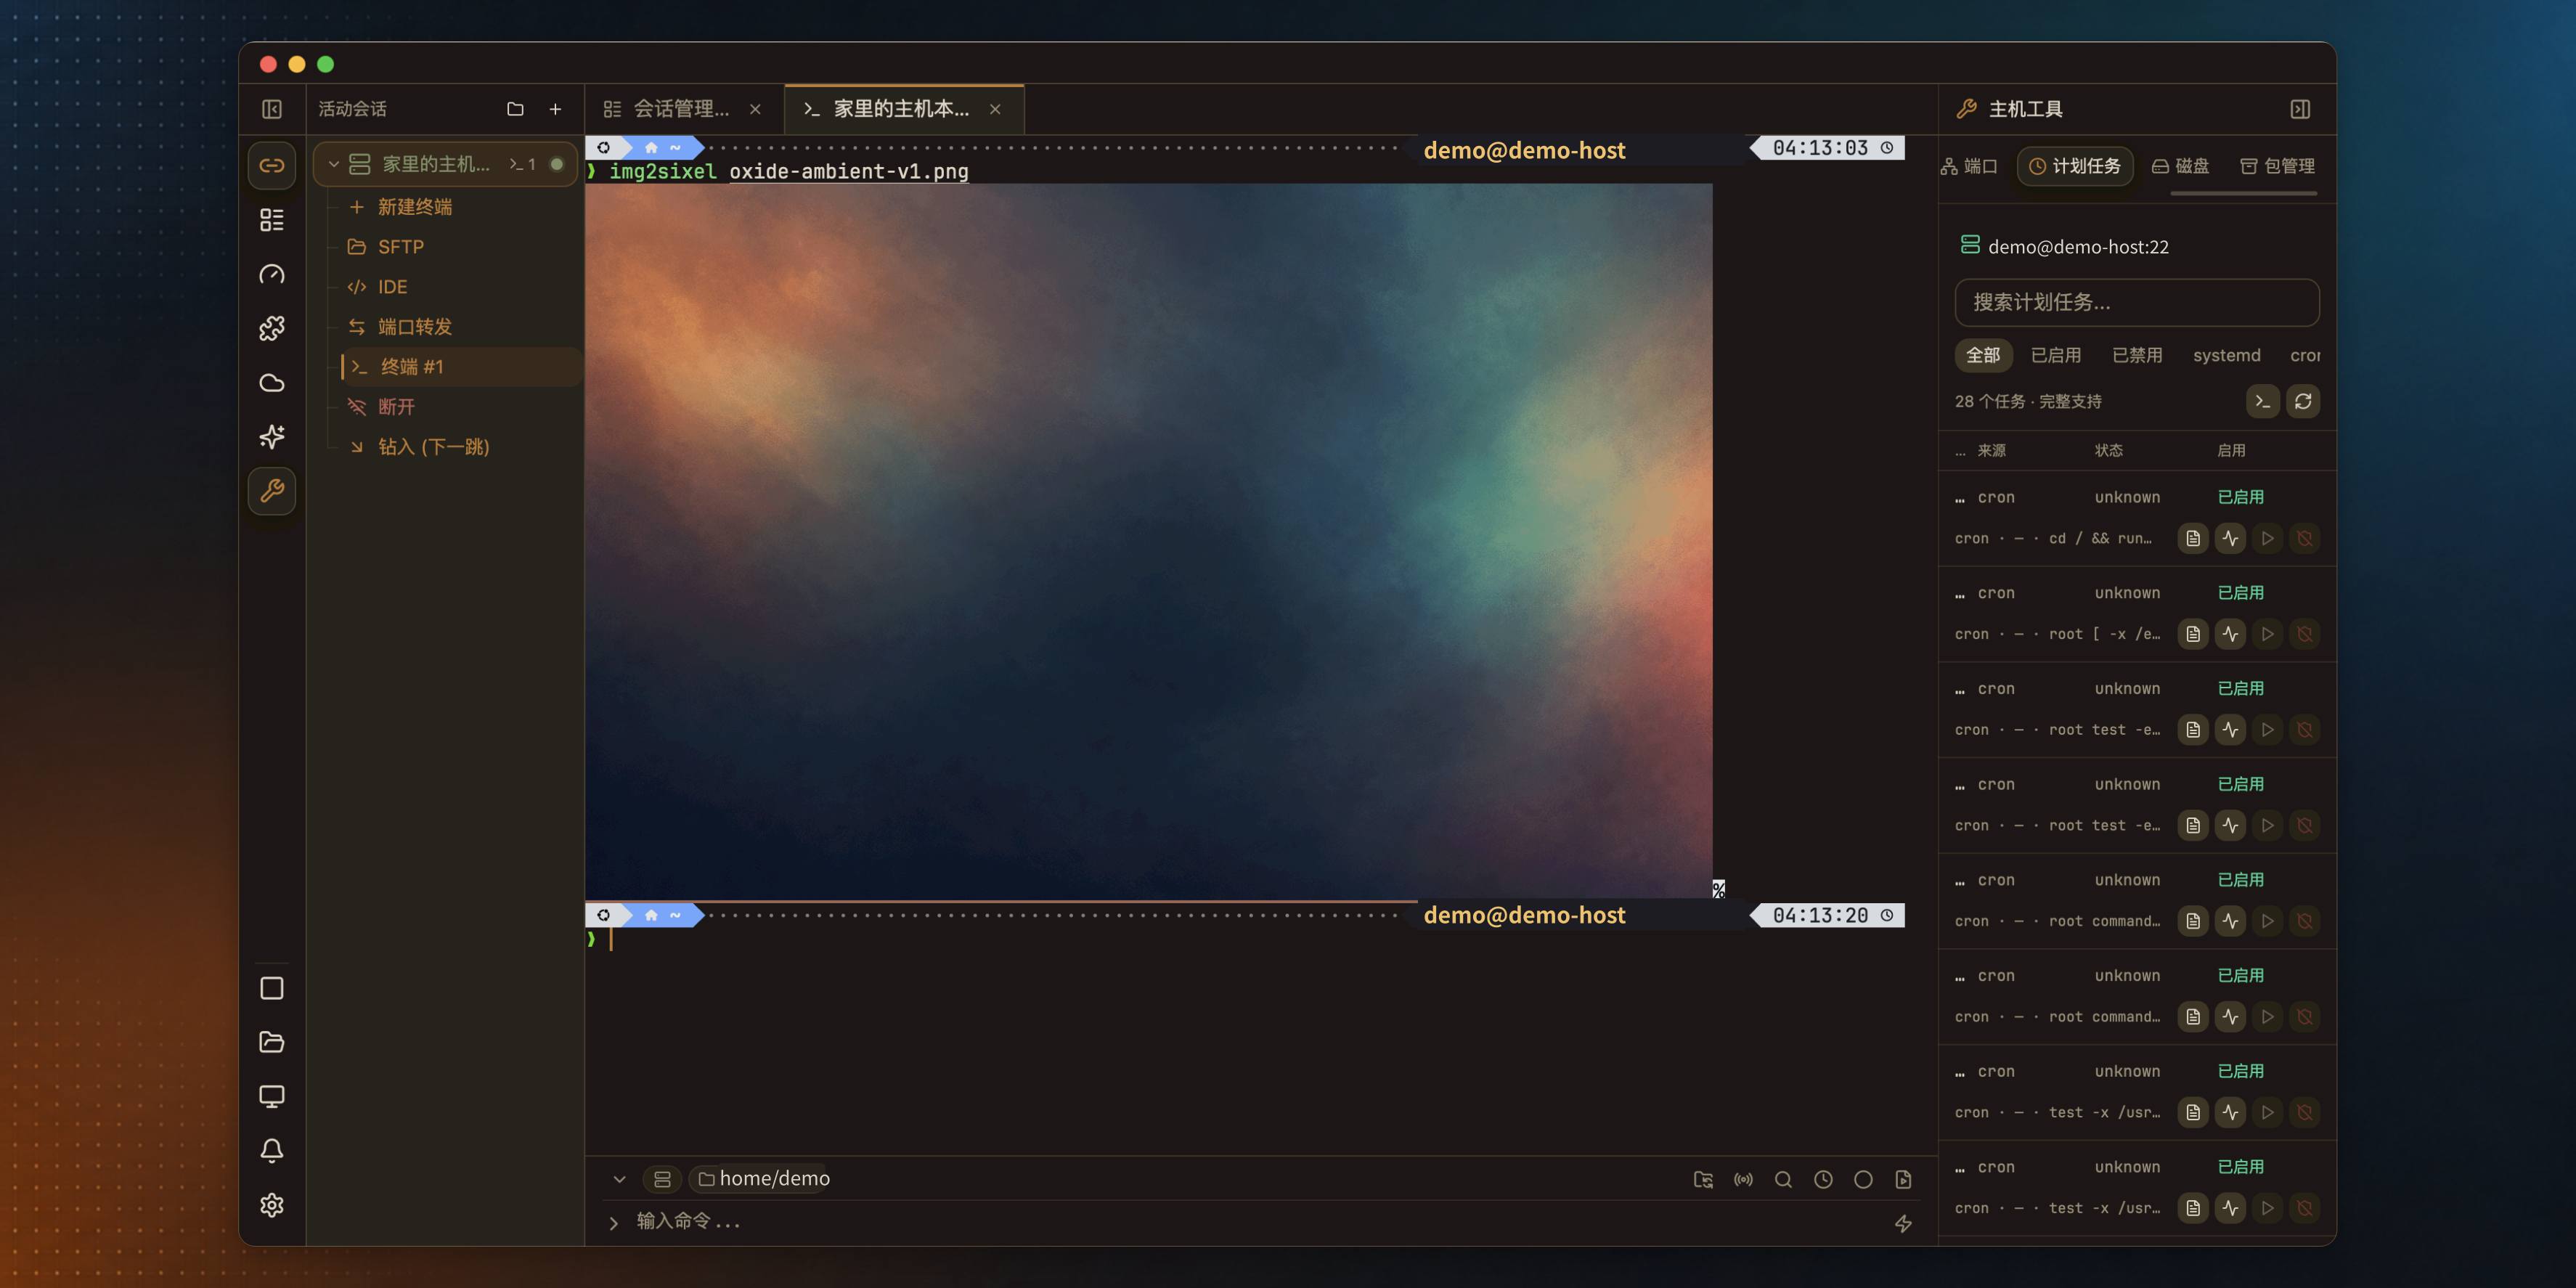2576x1288 pixels.
Task: Click 断开 to disconnect session
Action: 396,407
